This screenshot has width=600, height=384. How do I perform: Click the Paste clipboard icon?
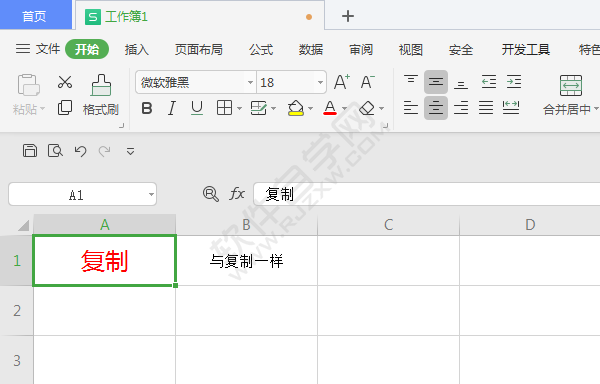pos(28,85)
